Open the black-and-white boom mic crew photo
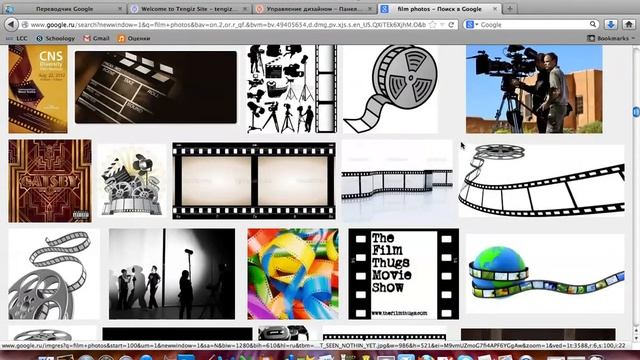The width and height of the screenshot is (640, 360). tap(172, 274)
